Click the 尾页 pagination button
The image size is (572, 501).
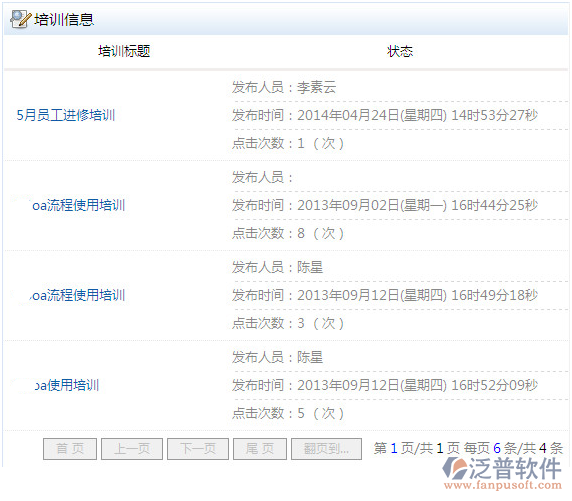[260, 449]
